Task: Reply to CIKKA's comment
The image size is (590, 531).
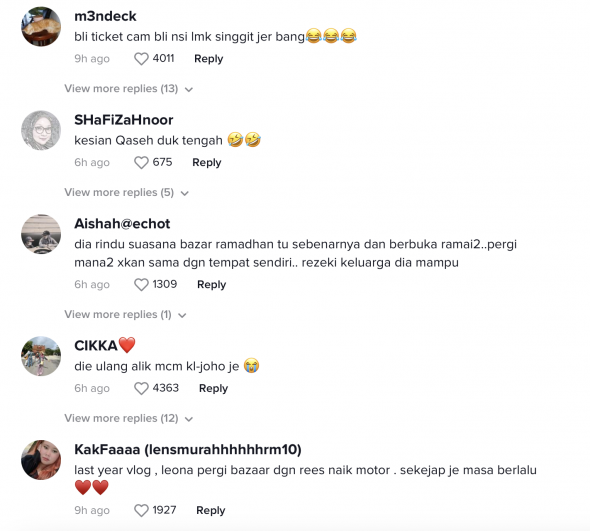Action: [x=213, y=388]
